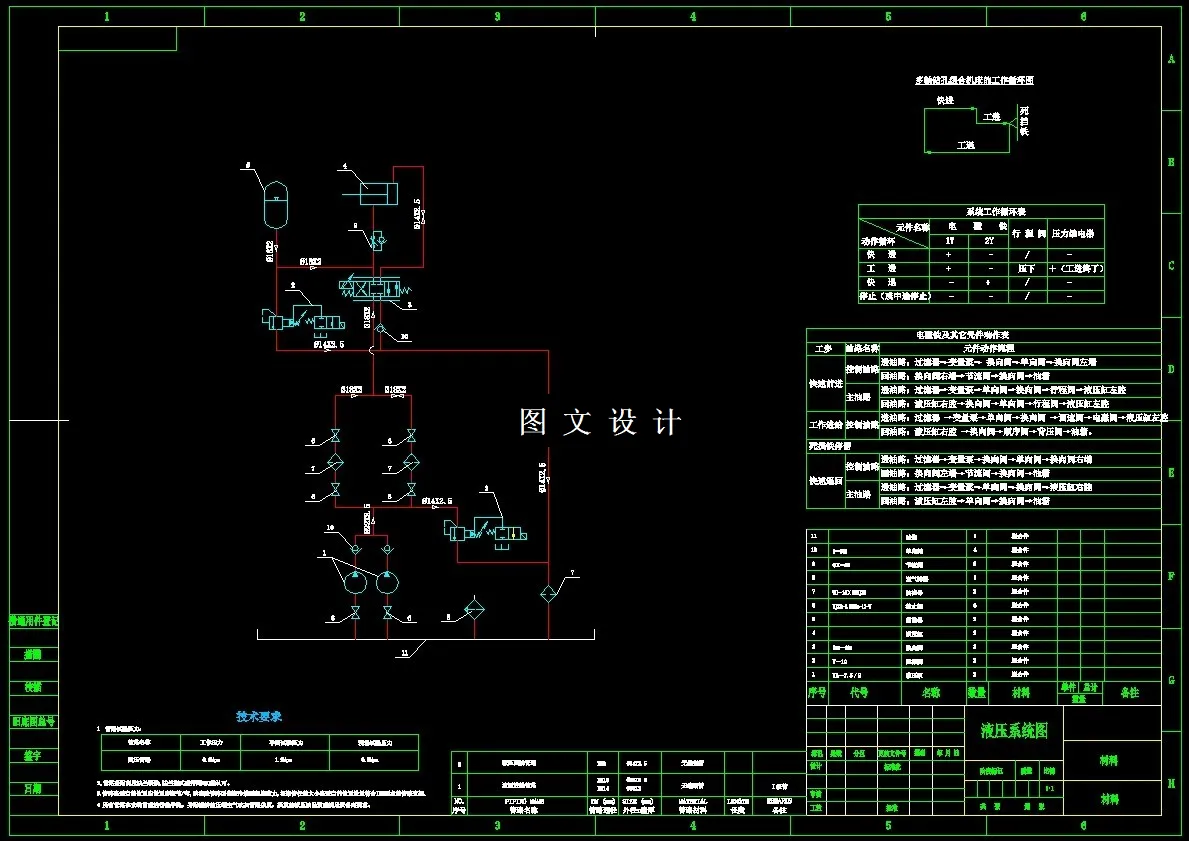Click the 签字 label on the left margin
The height and width of the screenshot is (841, 1189).
(x=33, y=755)
